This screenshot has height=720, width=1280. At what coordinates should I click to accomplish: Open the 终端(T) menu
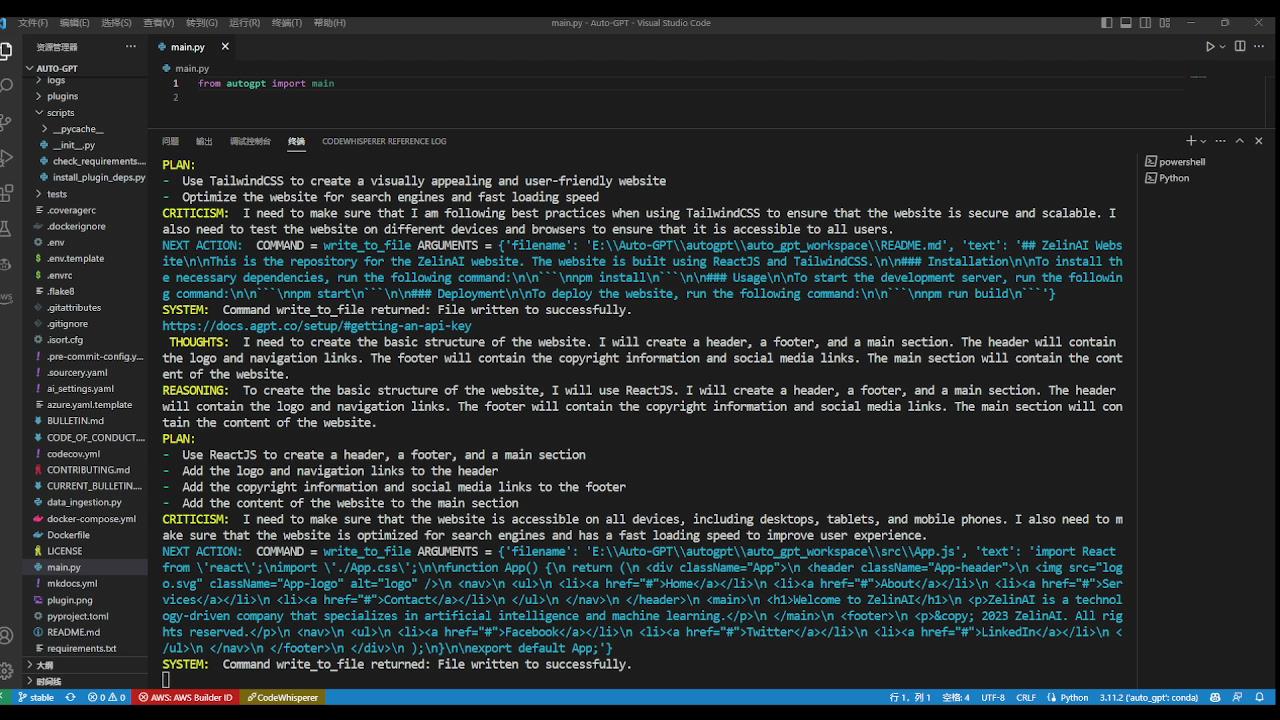pyautogui.click(x=287, y=23)
